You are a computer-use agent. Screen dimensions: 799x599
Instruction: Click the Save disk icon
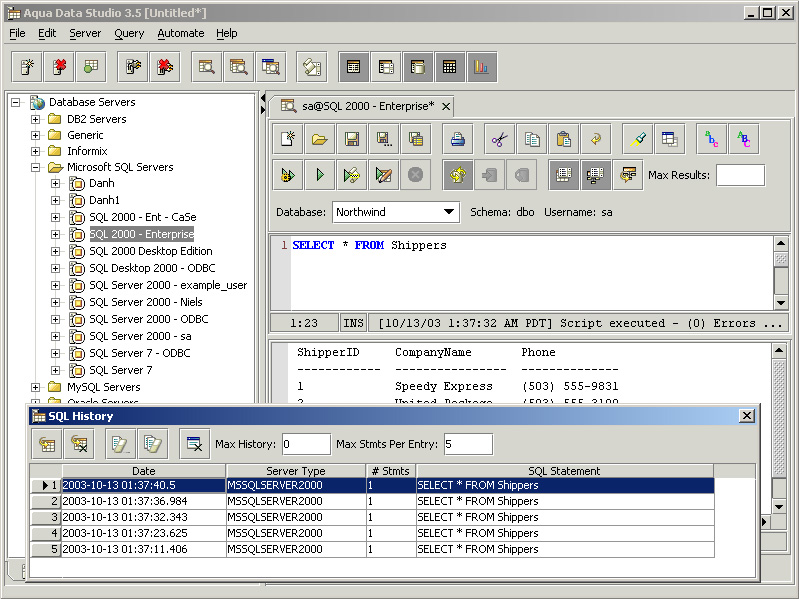point(352,139)
